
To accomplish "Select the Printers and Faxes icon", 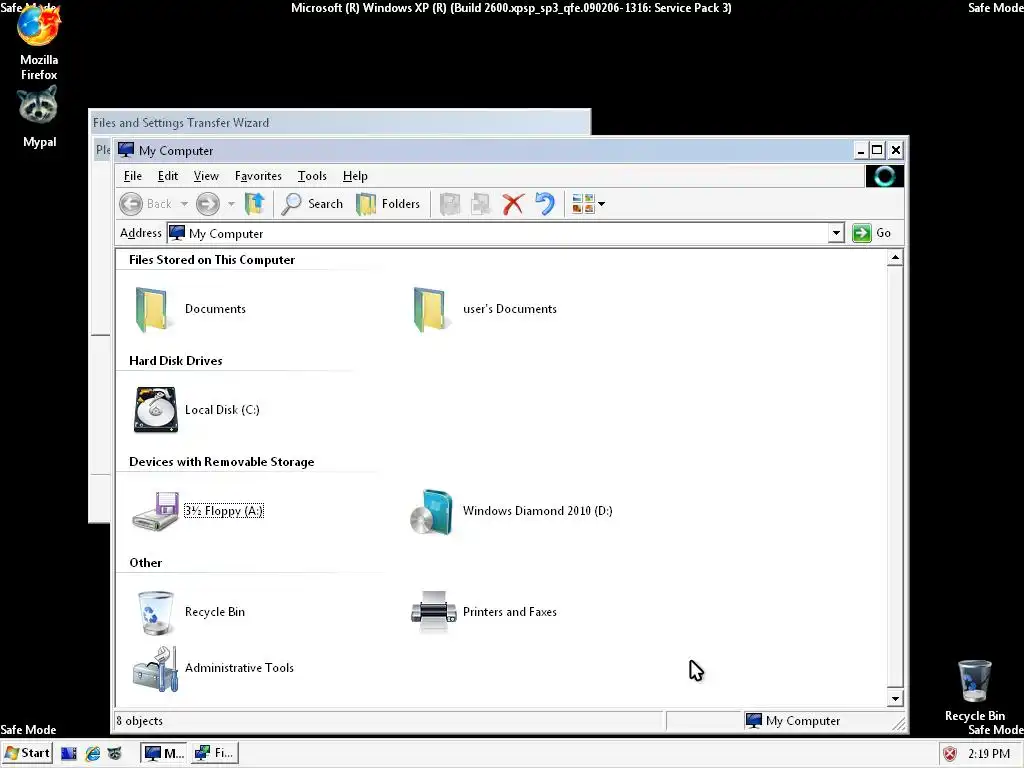I will click(x=484, y=612).
